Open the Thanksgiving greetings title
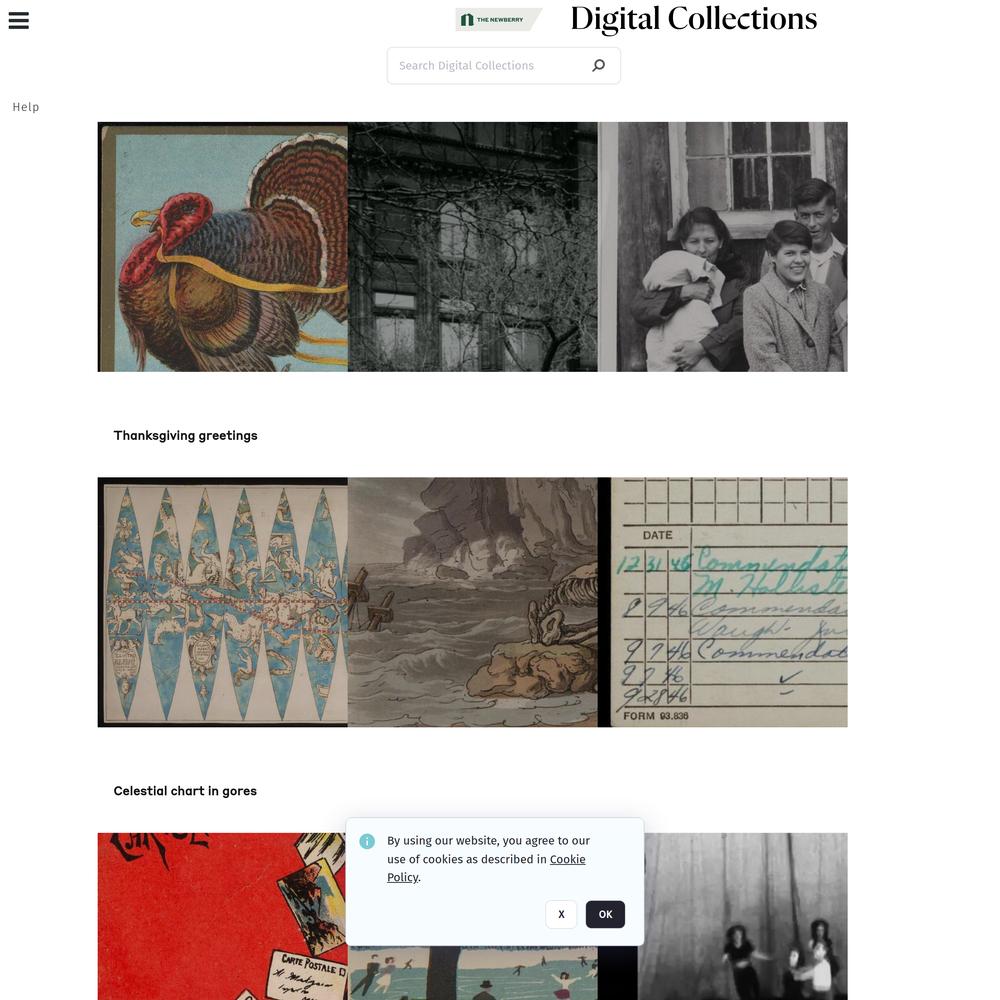The width and height of the screenshot is (1000, 1000). 186,436
